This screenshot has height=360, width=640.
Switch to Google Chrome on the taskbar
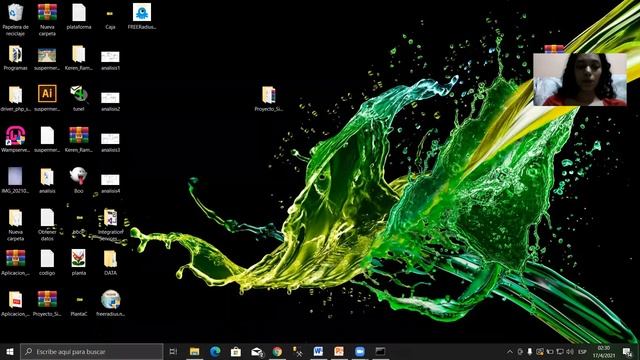pos(277,351)
